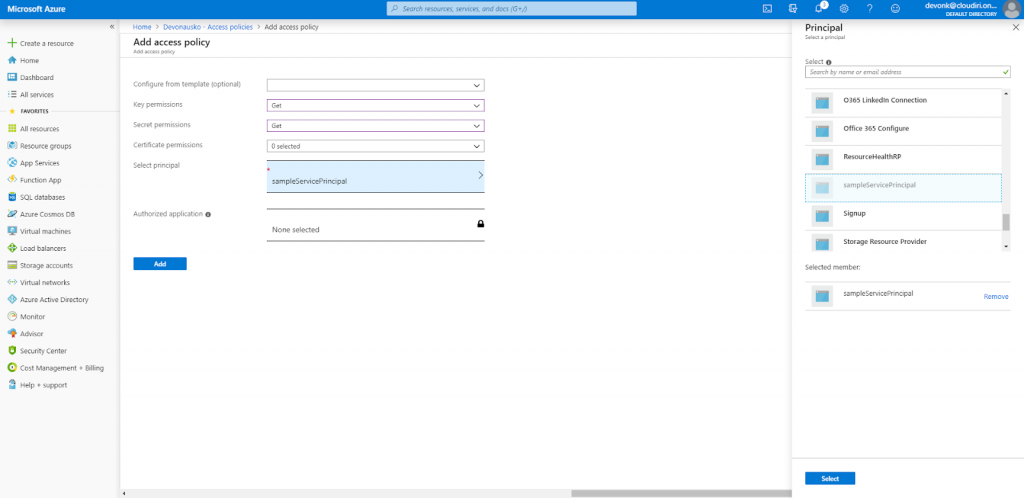Open the help question mark icon

[x=869, y=8]
